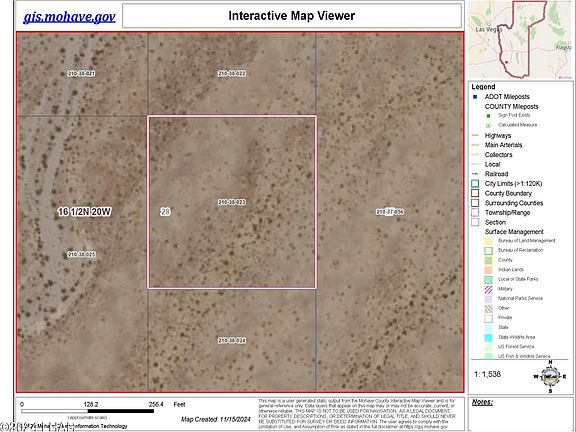This screenshot has width=576, height=432.
Task: Click the Calculated Measure milepost icon
Action: click(x=489, y=125)
